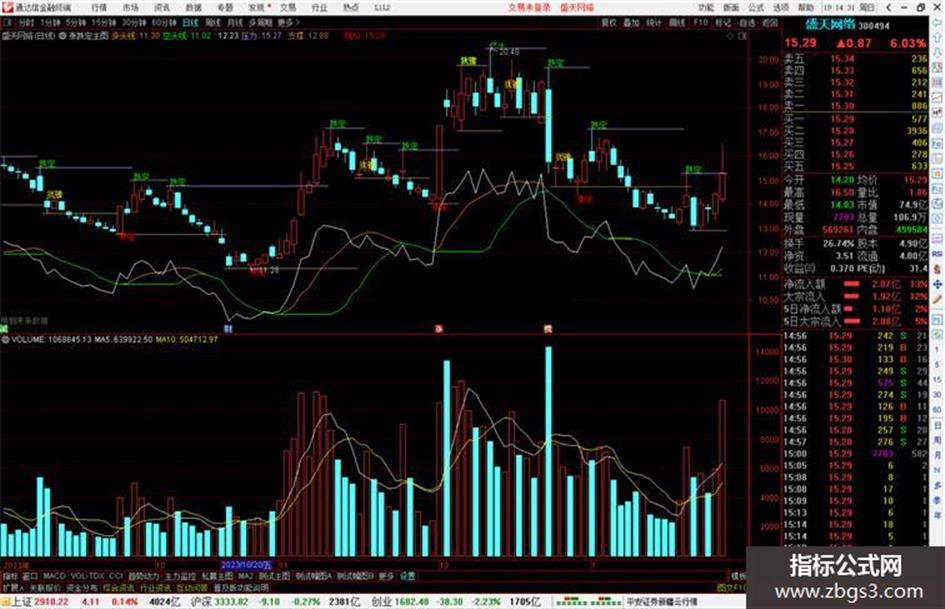This screenshot has height=609, width=945.
Task: Select the CCI indicator tab
Action: click(x=116, y=576)
